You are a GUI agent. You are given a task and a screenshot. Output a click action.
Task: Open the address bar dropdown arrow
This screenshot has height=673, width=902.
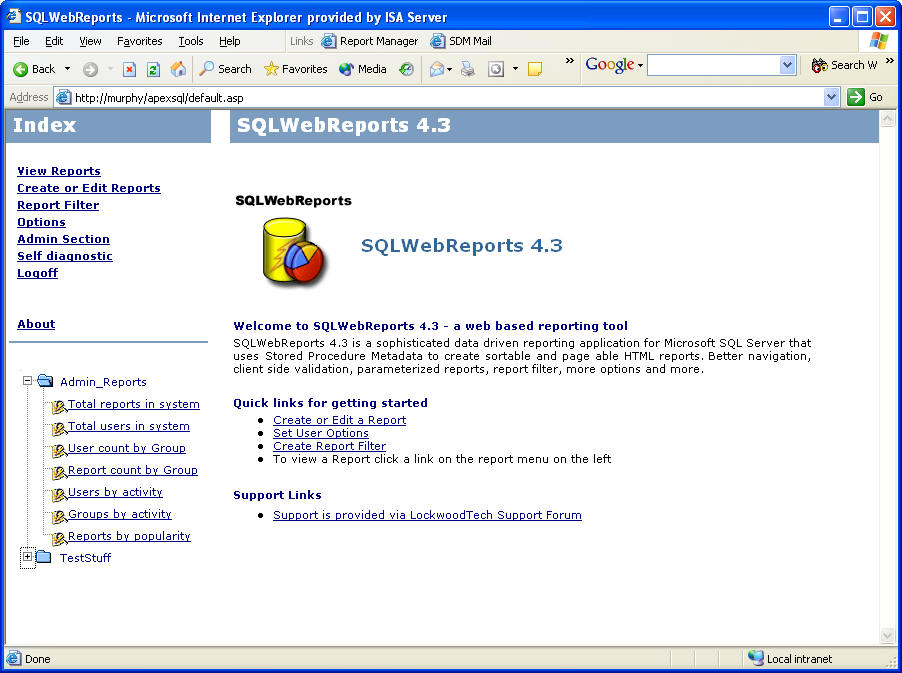[x=831, y=97]
